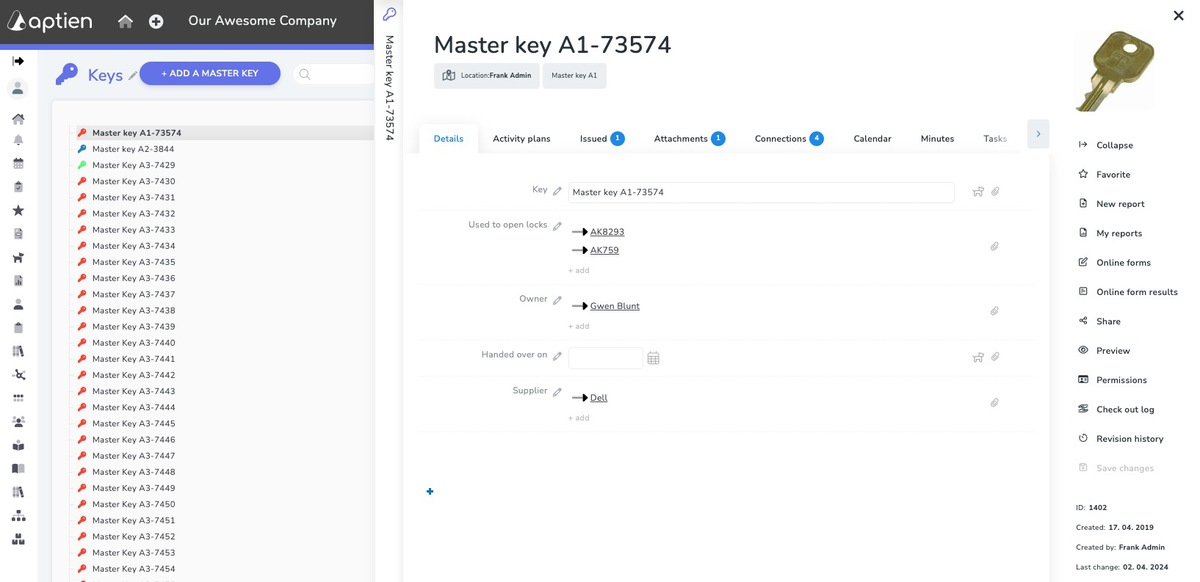Click the bell notifications icon in sidebar
The width and height of the screenshot is (1200, 582).
(18, 140)
